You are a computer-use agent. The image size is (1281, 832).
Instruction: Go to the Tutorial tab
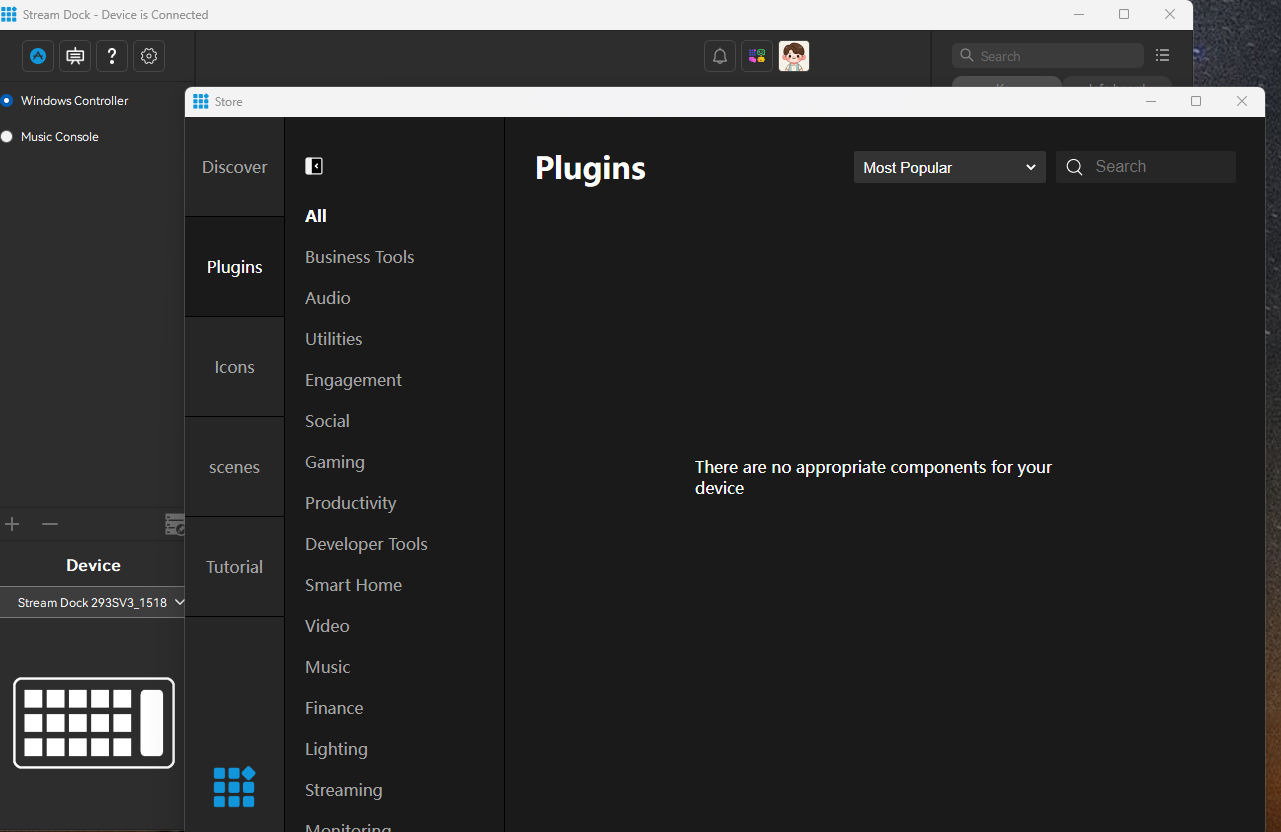(234, 567)
